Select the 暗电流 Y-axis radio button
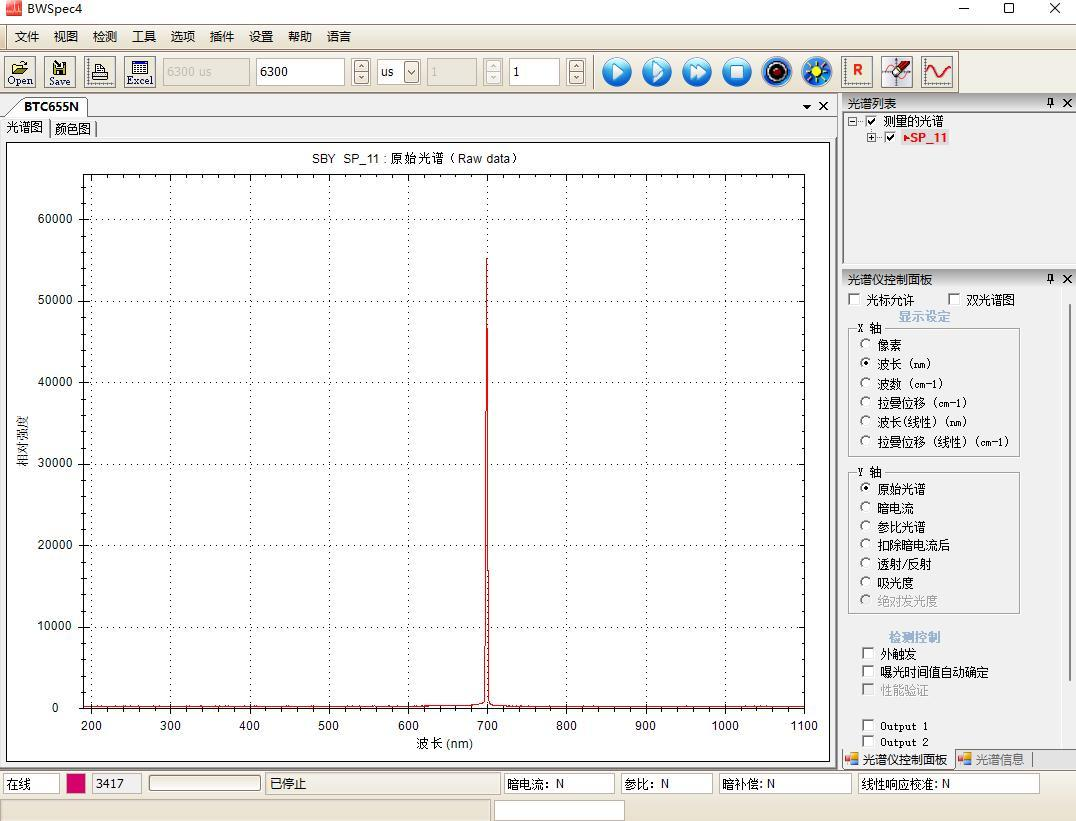The height and width of the screenshot is (821, 1076). (866, 508)
